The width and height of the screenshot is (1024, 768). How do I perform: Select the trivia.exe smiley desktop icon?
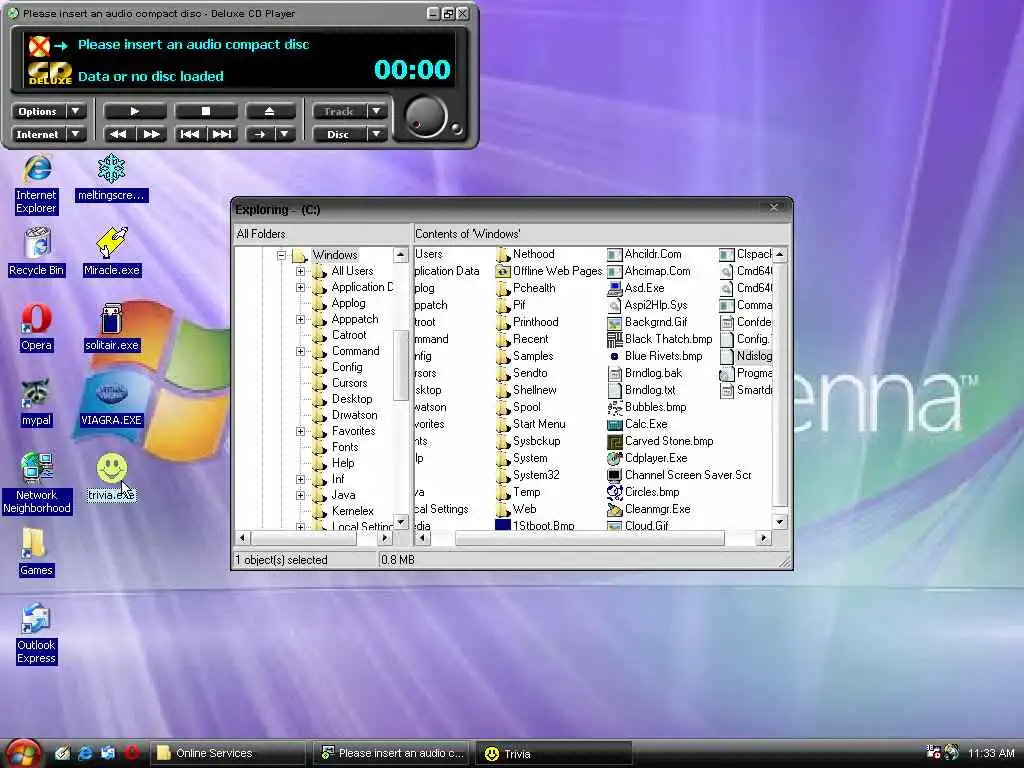111,478
